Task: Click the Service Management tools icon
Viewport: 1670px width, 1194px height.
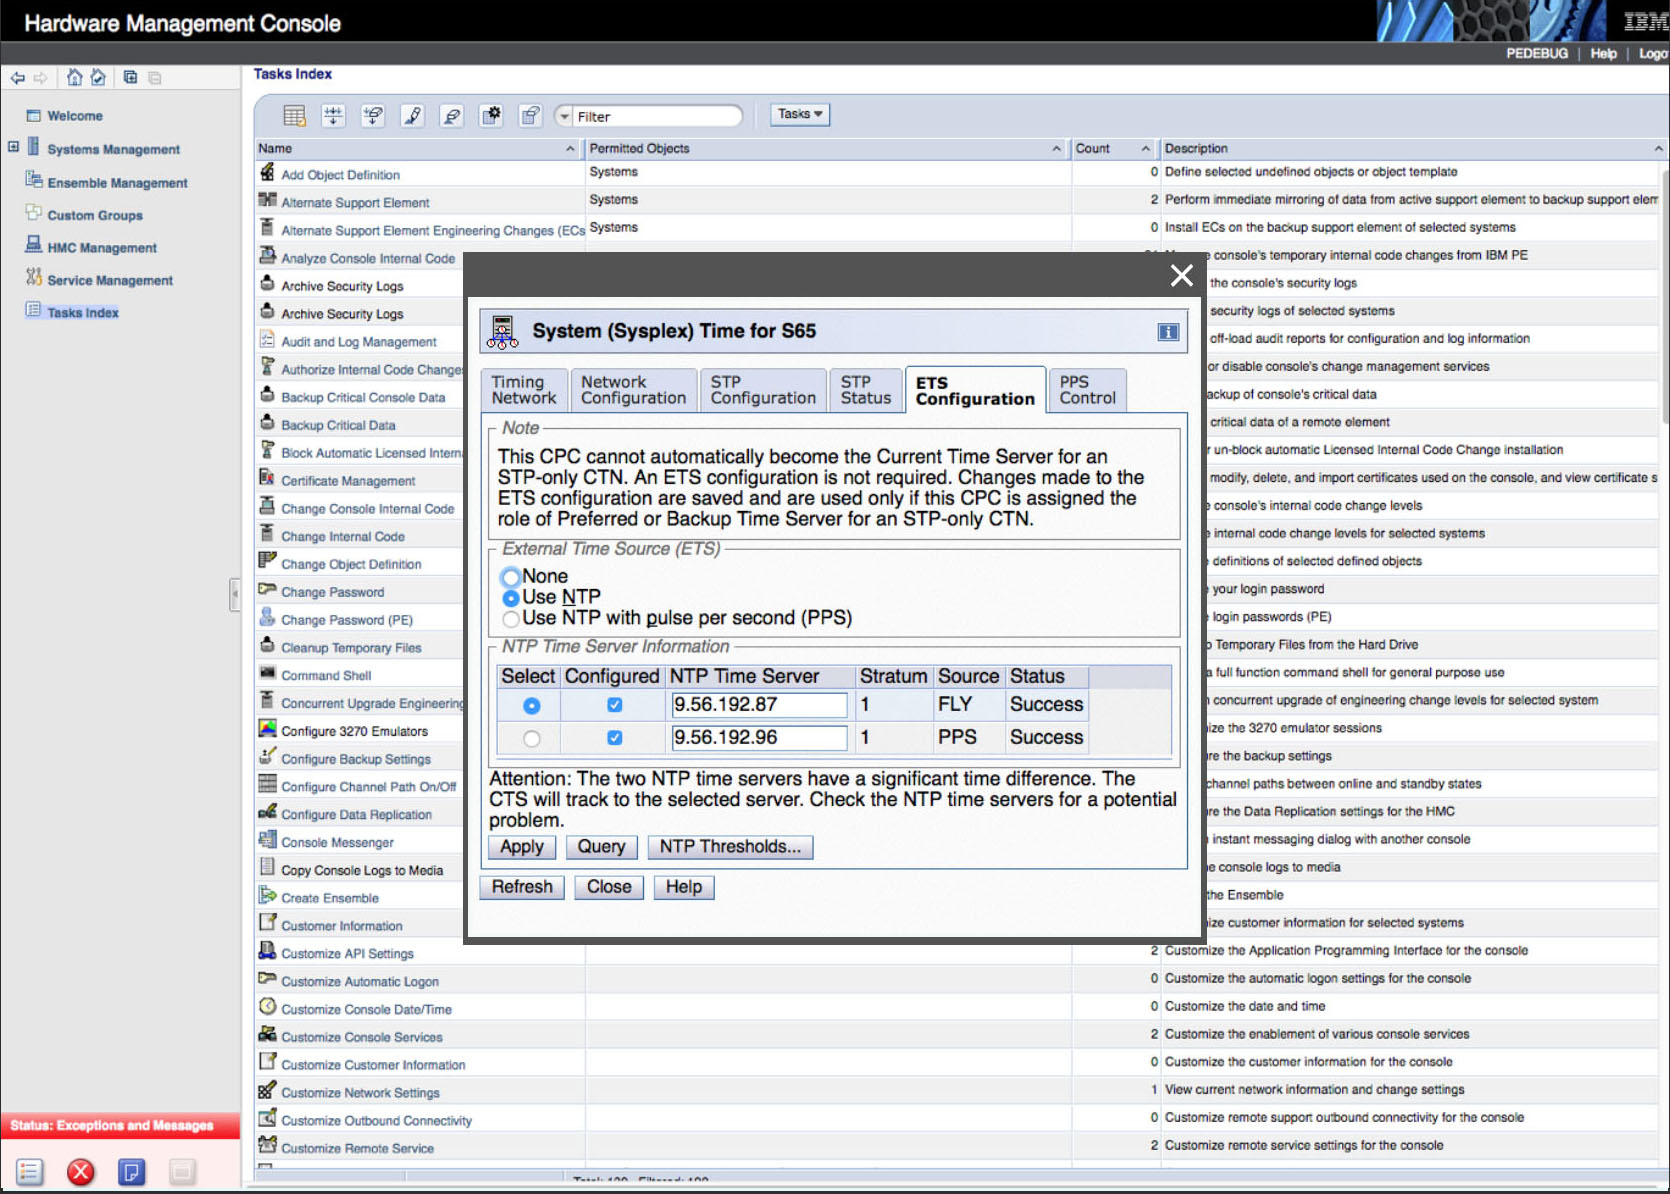Action: [x=34, y=278]
